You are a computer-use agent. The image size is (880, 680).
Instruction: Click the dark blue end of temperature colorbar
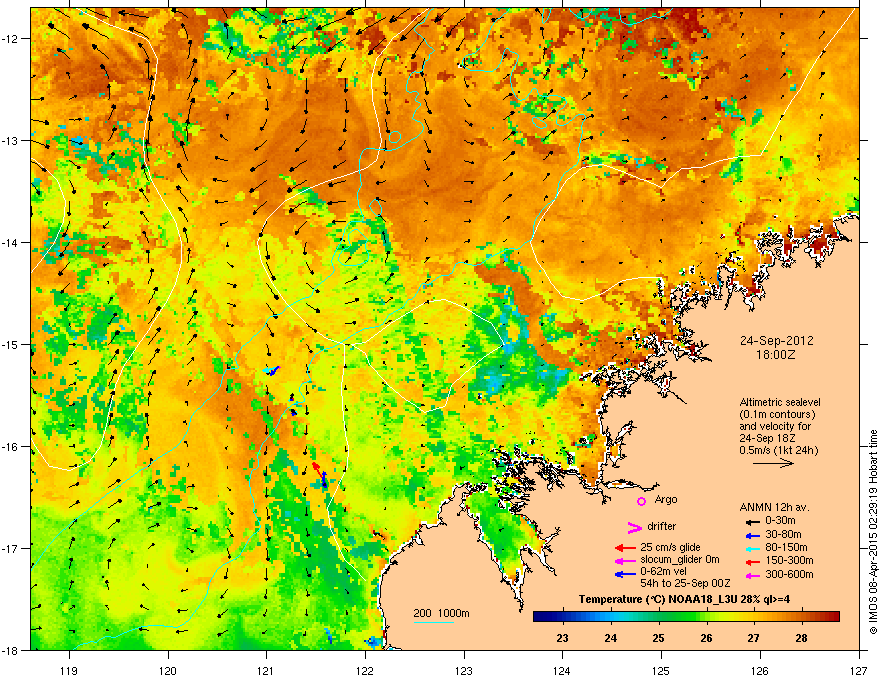539,617
